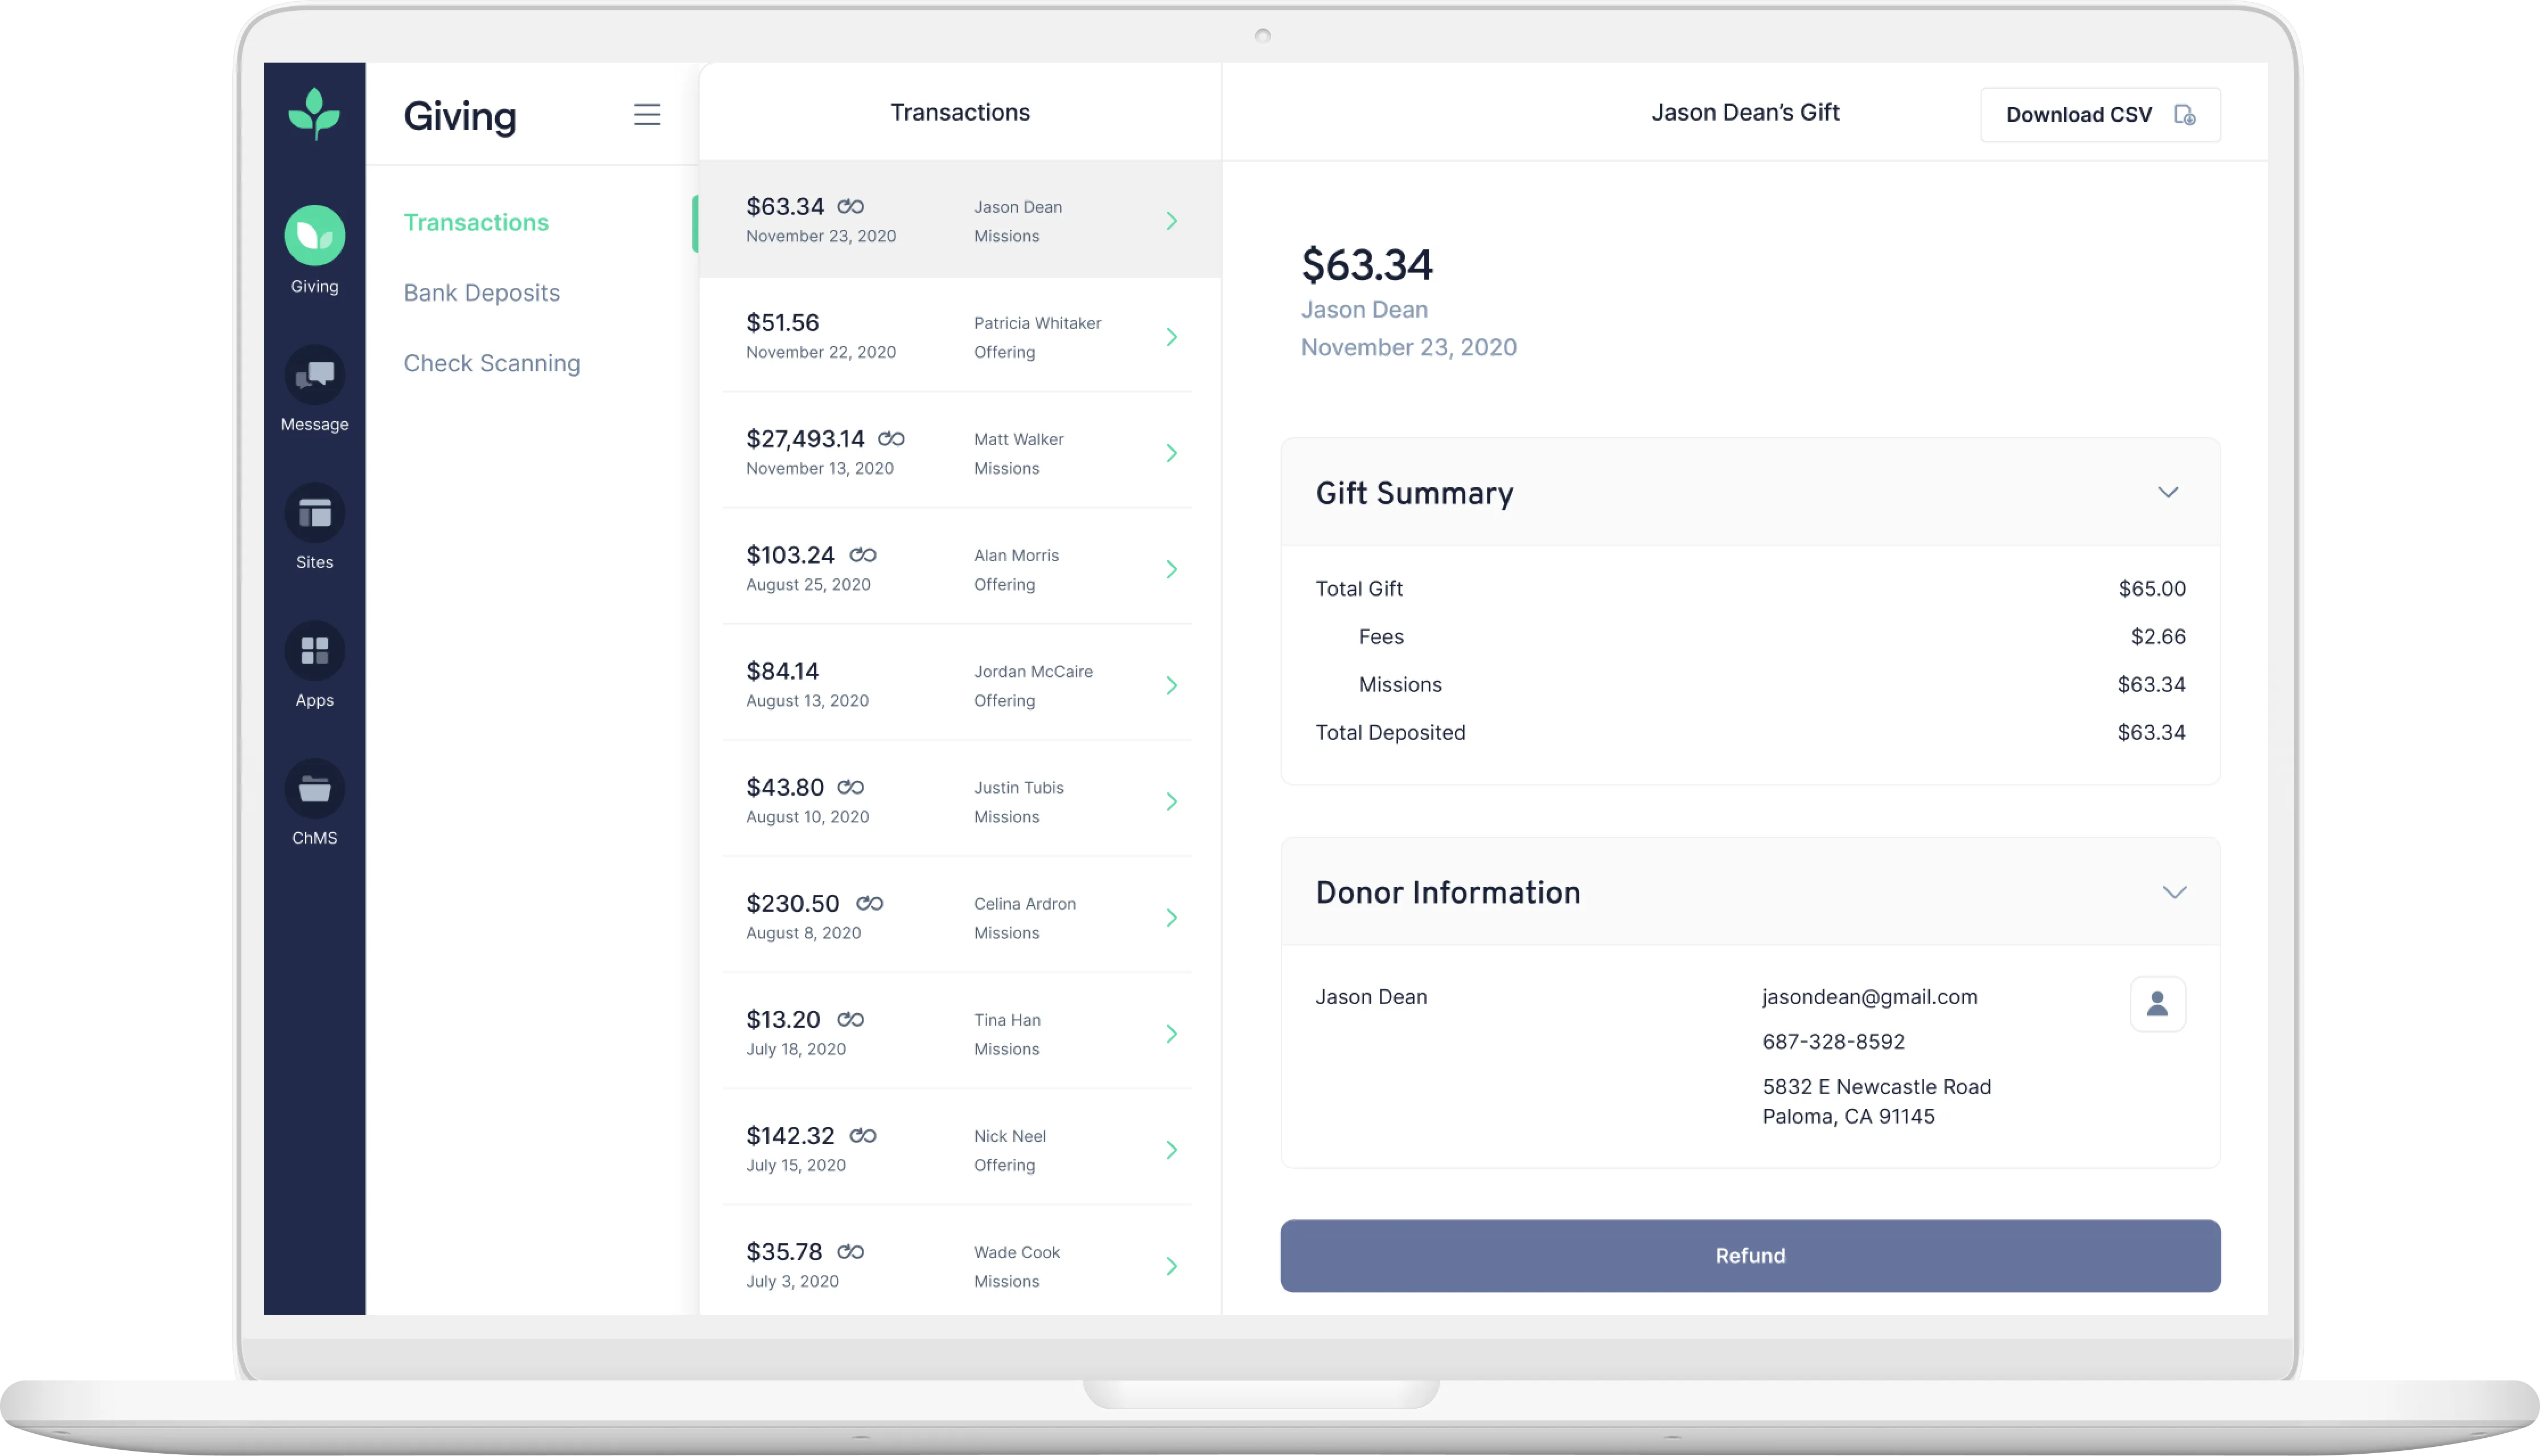Collapse the Donor Information section
Viewport: 2540px width, 1456px height.
tap(2174, 892)
